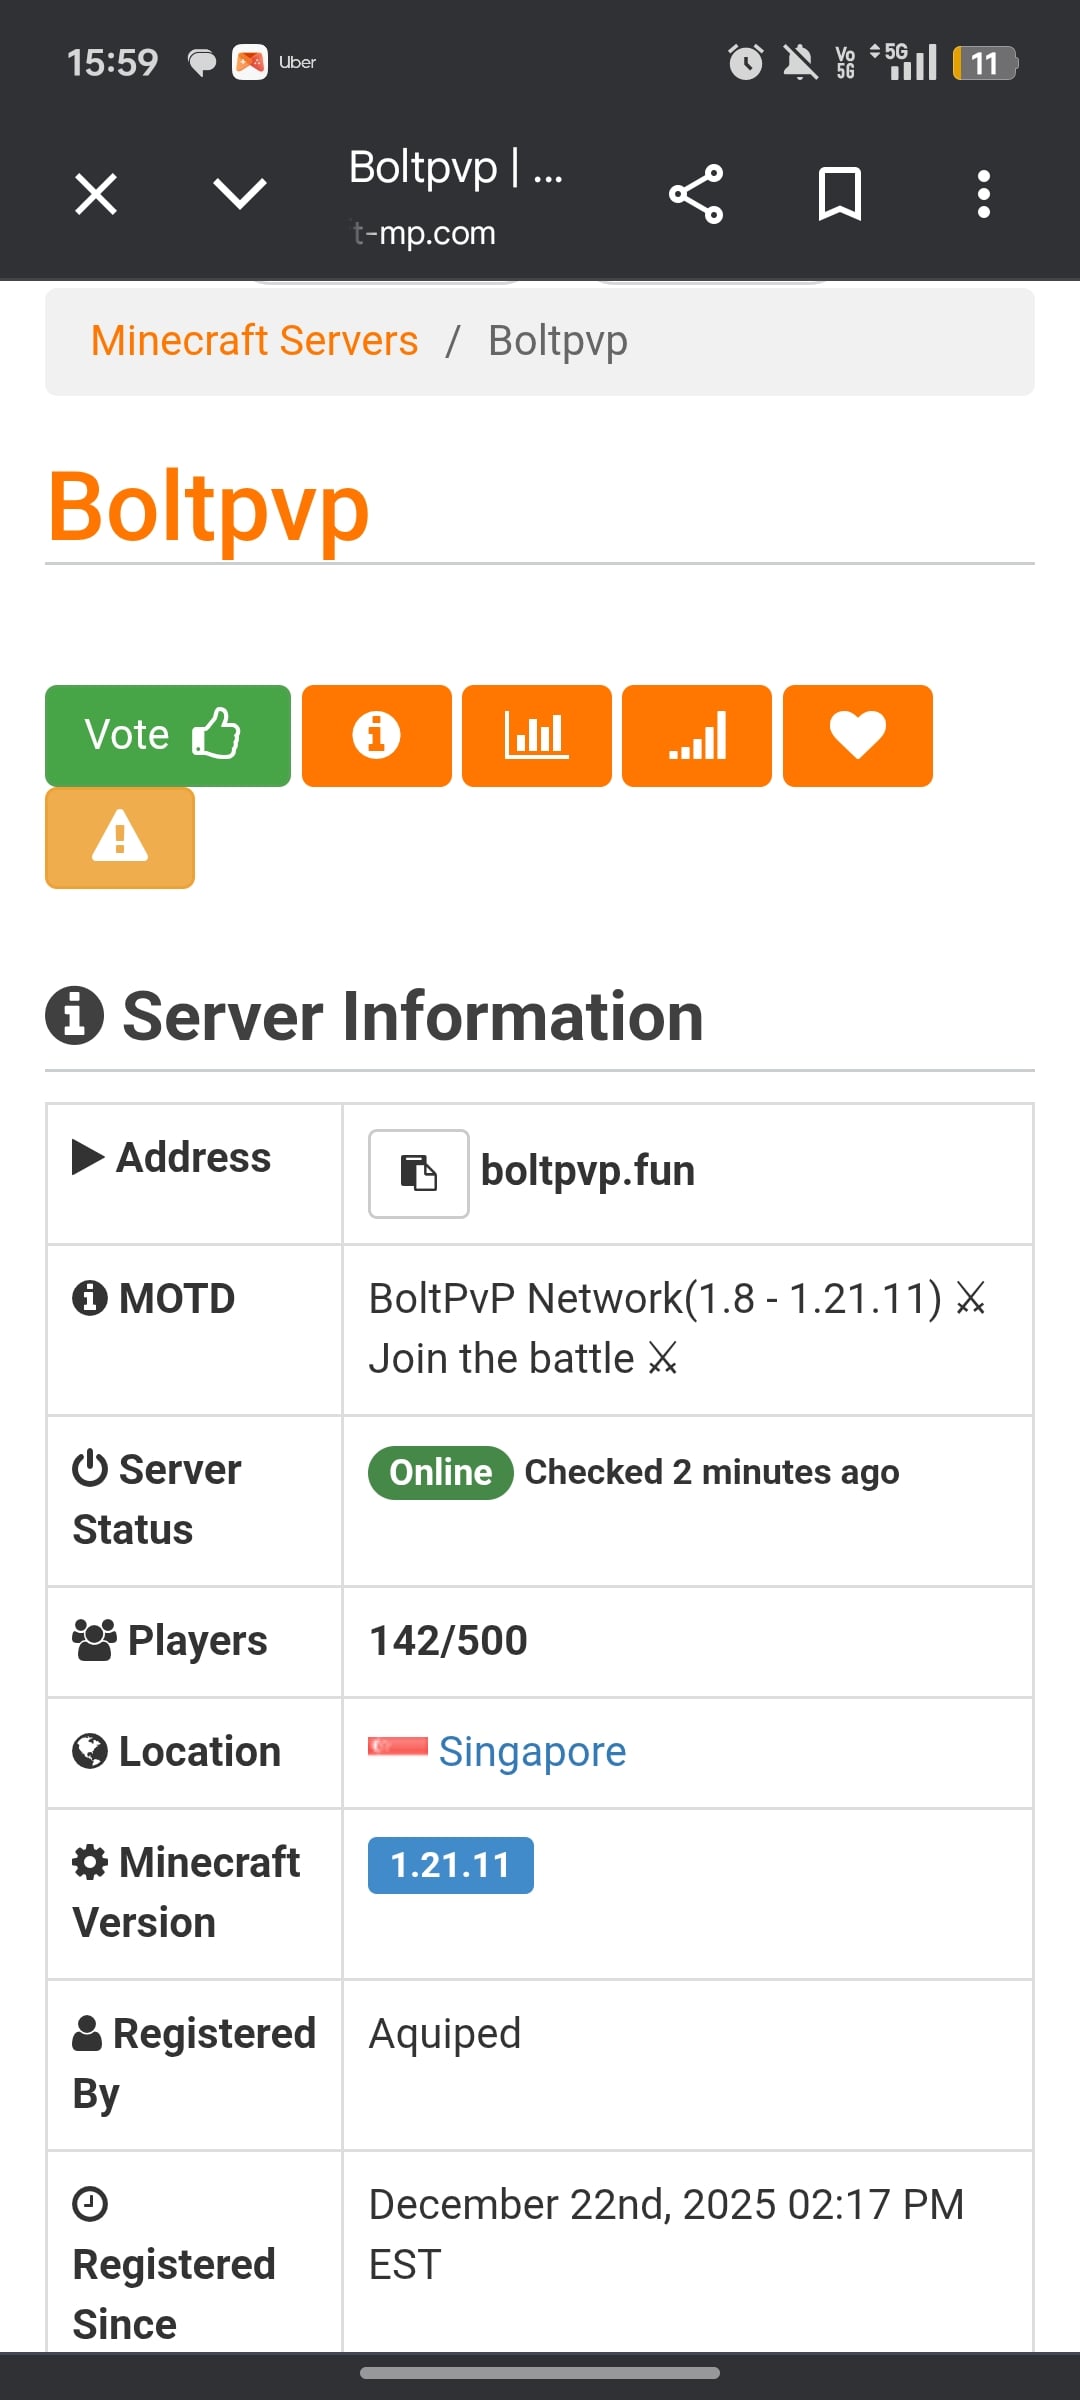Viewport: 1080px width, 2400px height.
Task: Tap the Online status badge
Action: (440, 1472)
